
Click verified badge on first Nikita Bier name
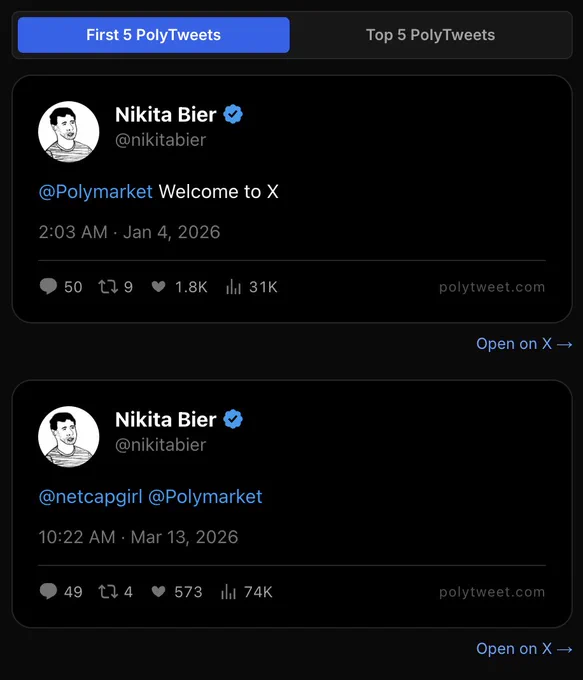(x=233, y=114)
